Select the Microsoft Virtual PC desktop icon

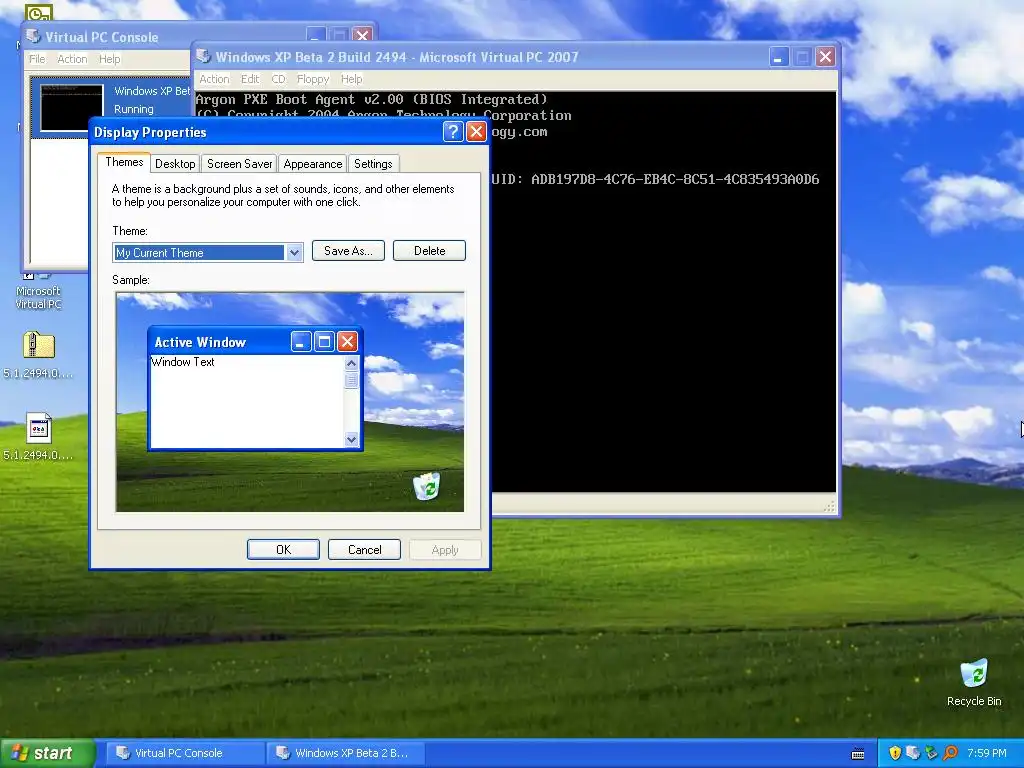click(38, 291)
